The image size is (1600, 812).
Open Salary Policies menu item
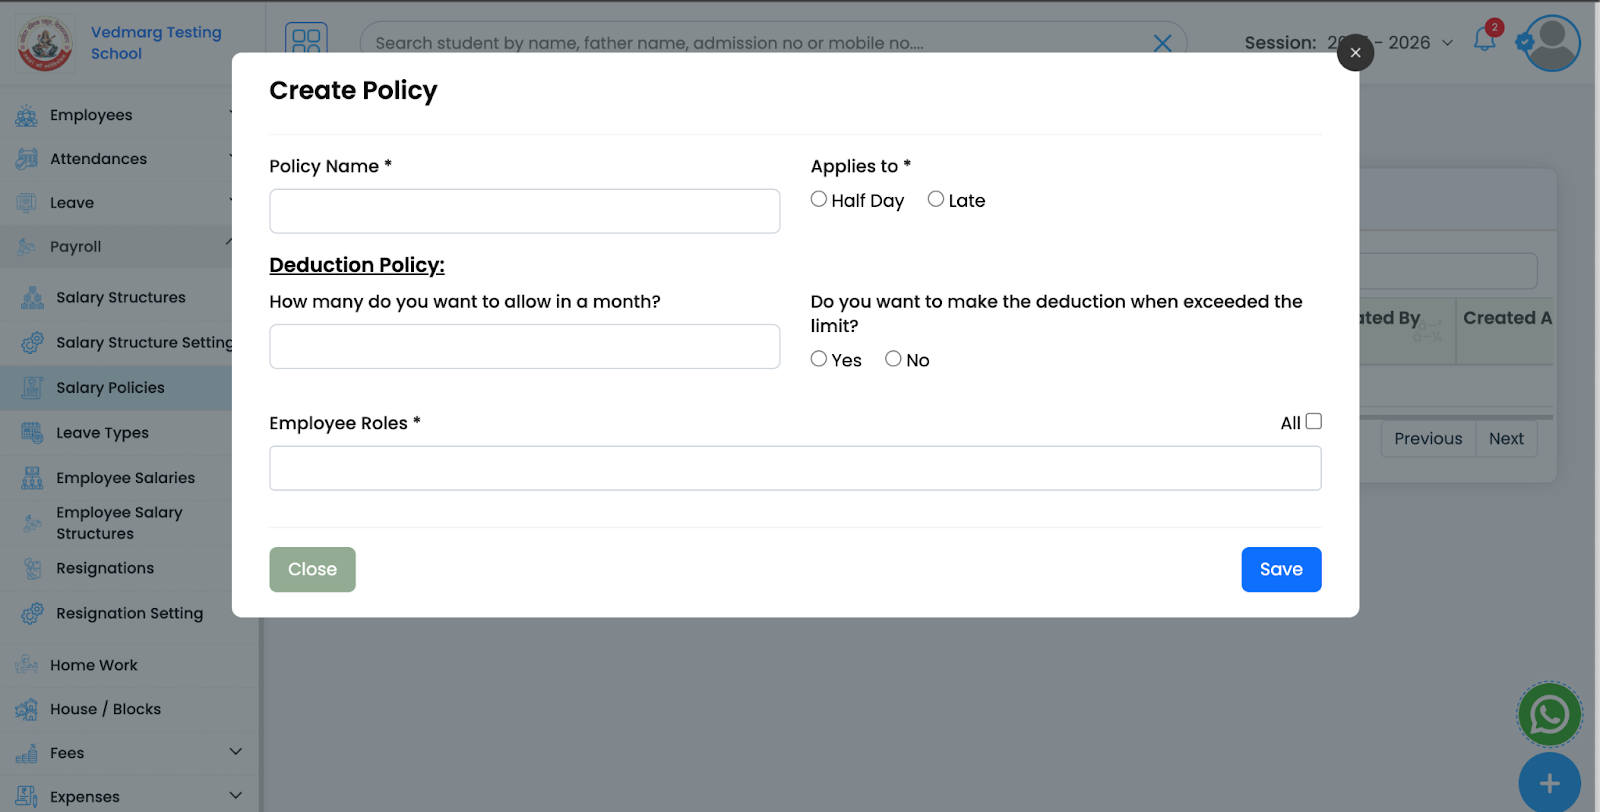[110, 388]
